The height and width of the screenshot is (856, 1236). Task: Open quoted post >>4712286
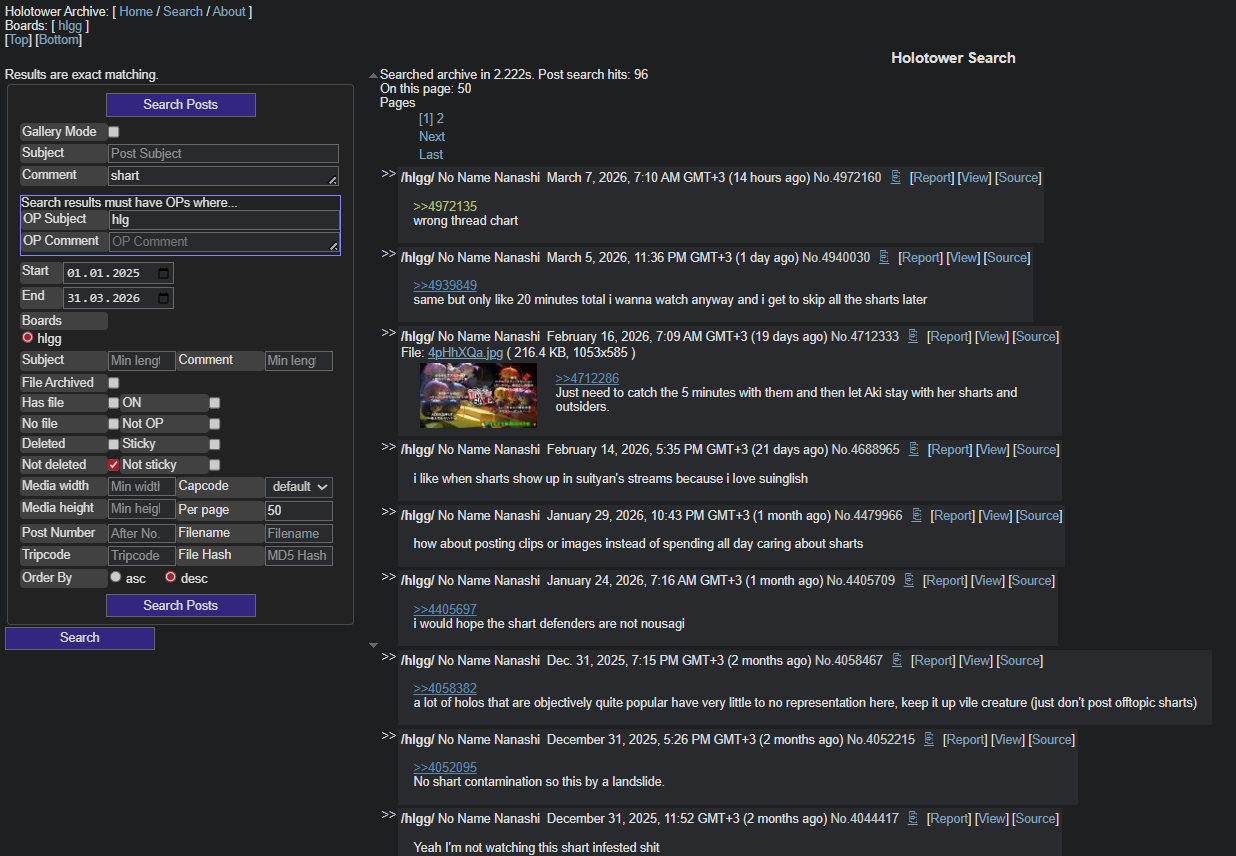coord(587,378)
